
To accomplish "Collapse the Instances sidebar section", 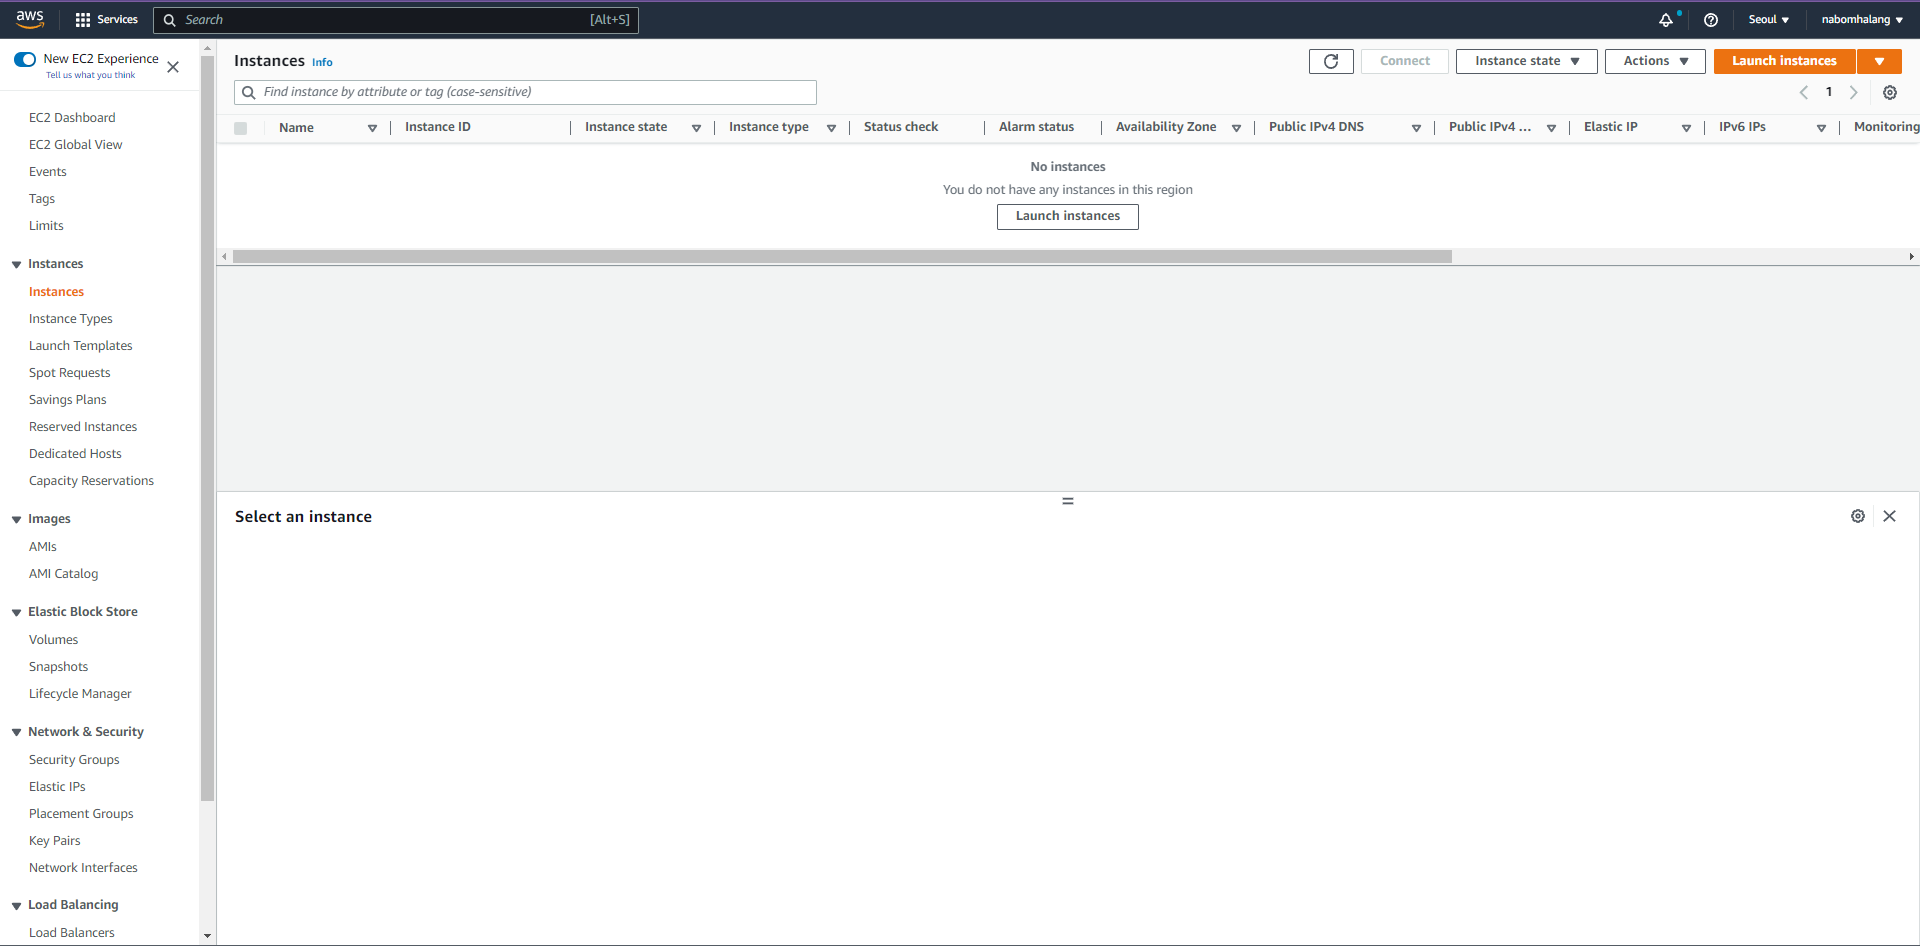I will [x=16, y=265].
